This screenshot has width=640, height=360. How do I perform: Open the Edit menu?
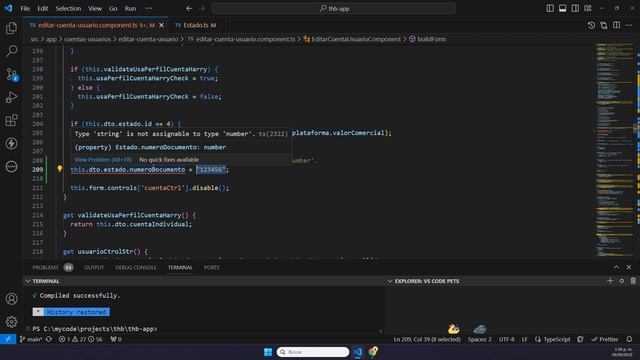pyautogui.click(x=42, y=8)
